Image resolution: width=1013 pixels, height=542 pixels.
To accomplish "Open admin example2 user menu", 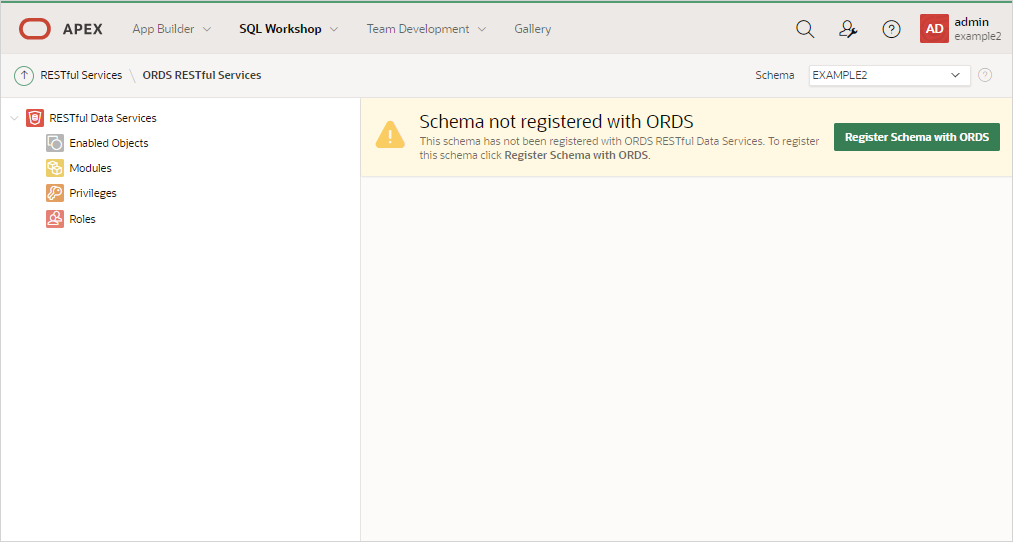I will 961,29.
